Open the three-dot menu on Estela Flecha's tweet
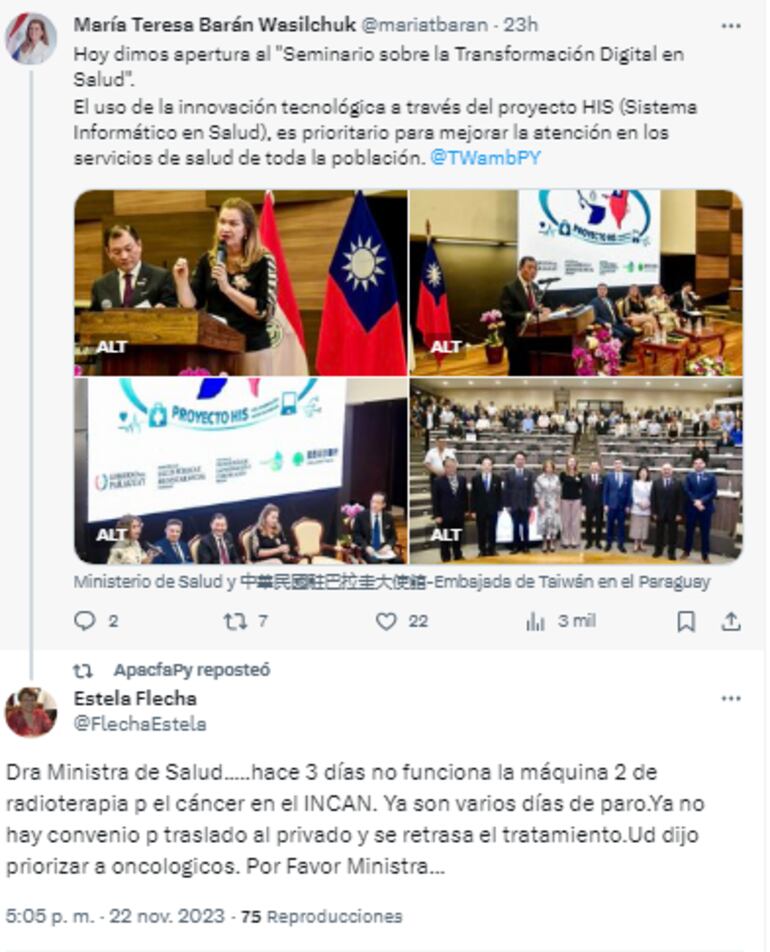 click(731, 698)
